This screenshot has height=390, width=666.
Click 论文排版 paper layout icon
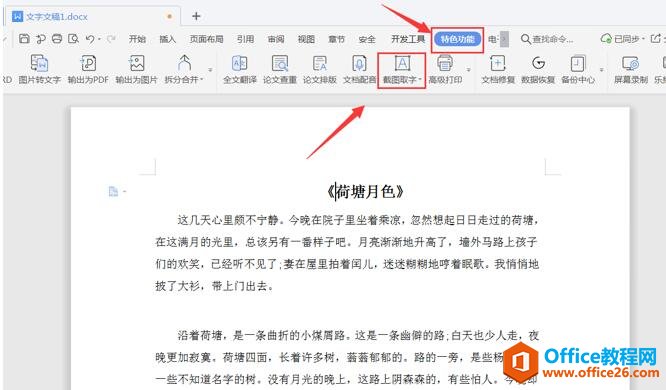coord(320,69)
